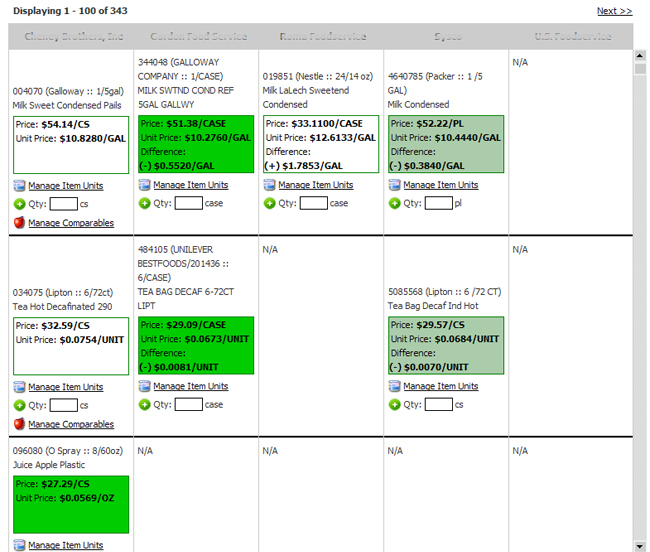Viewport: 650px width, 552px height.
Task: Click the Displaying 1 - 100 of 343 text
Action: point(70,11)
